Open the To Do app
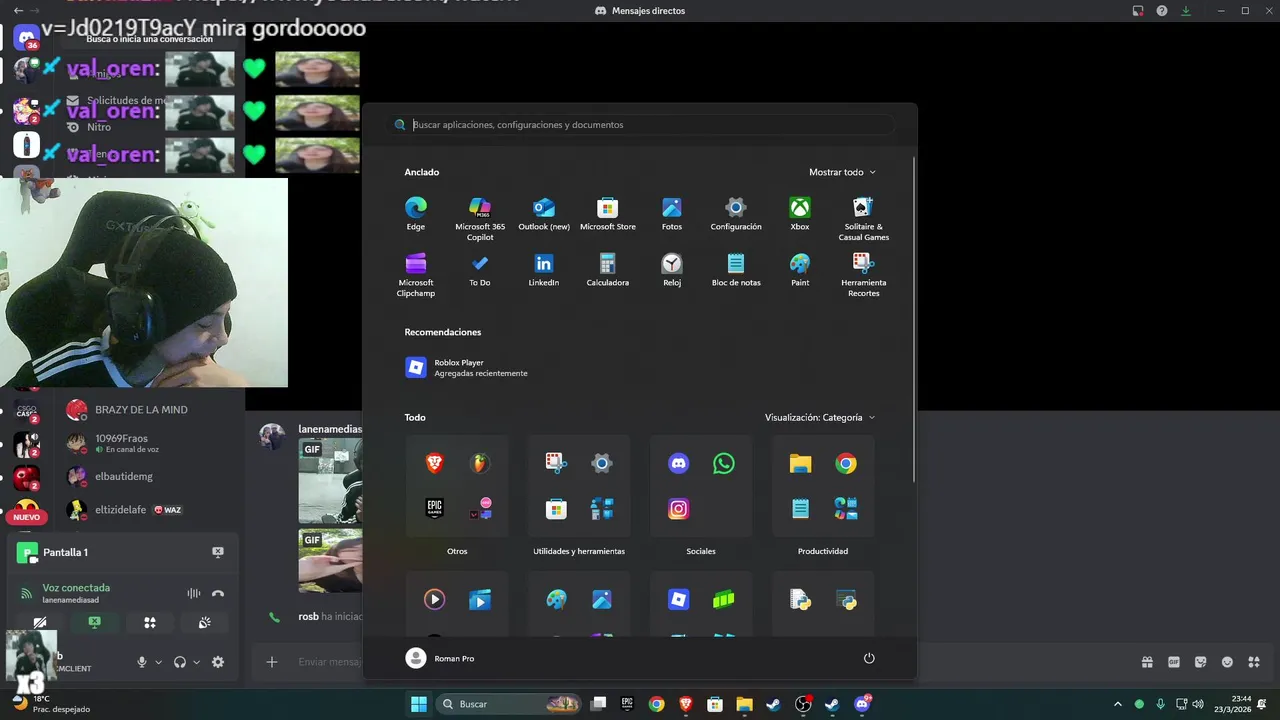 tap(480, 269)
